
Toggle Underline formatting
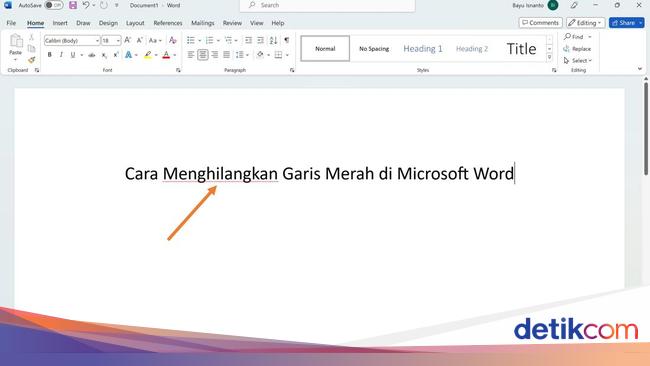[73, 55]
